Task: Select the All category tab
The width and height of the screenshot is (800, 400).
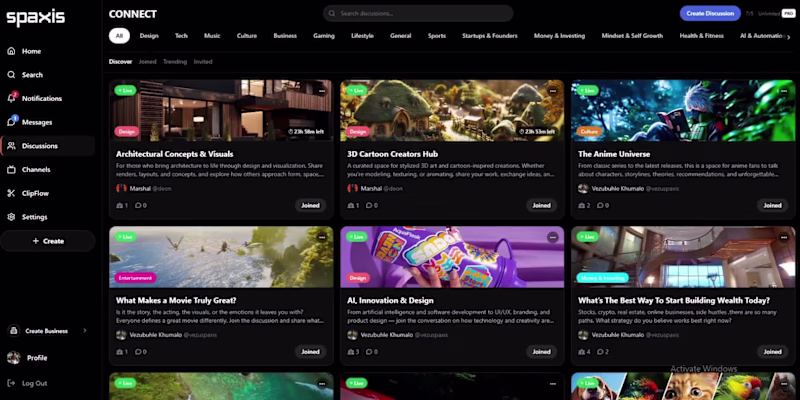Action: (x=119, y=36)
